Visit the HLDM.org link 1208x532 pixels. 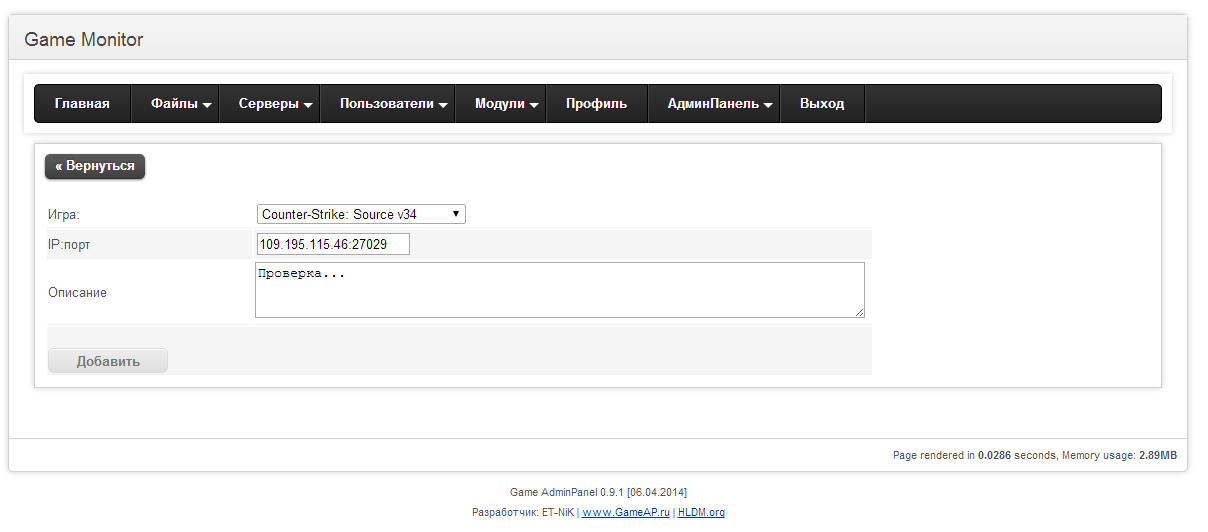pyautogui.click(x=701, y=512)
